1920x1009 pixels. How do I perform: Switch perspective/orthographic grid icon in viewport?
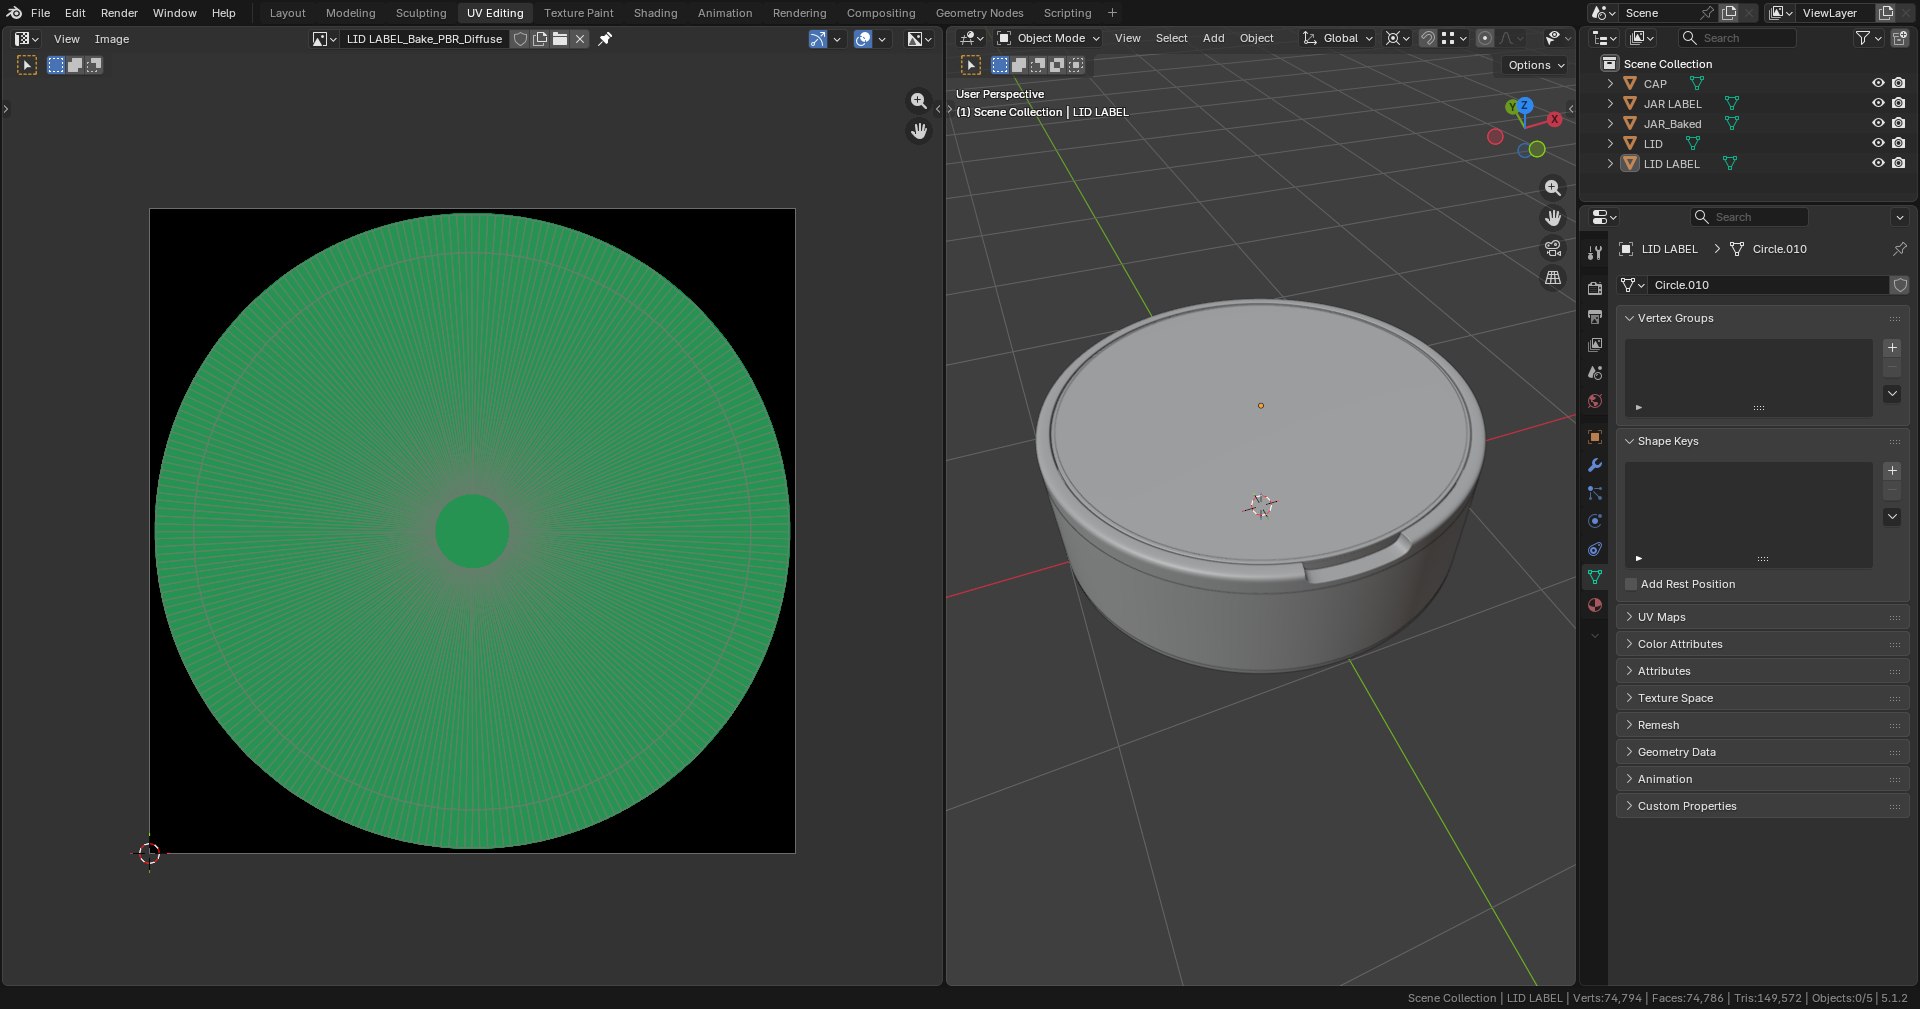coord(1553,278)
